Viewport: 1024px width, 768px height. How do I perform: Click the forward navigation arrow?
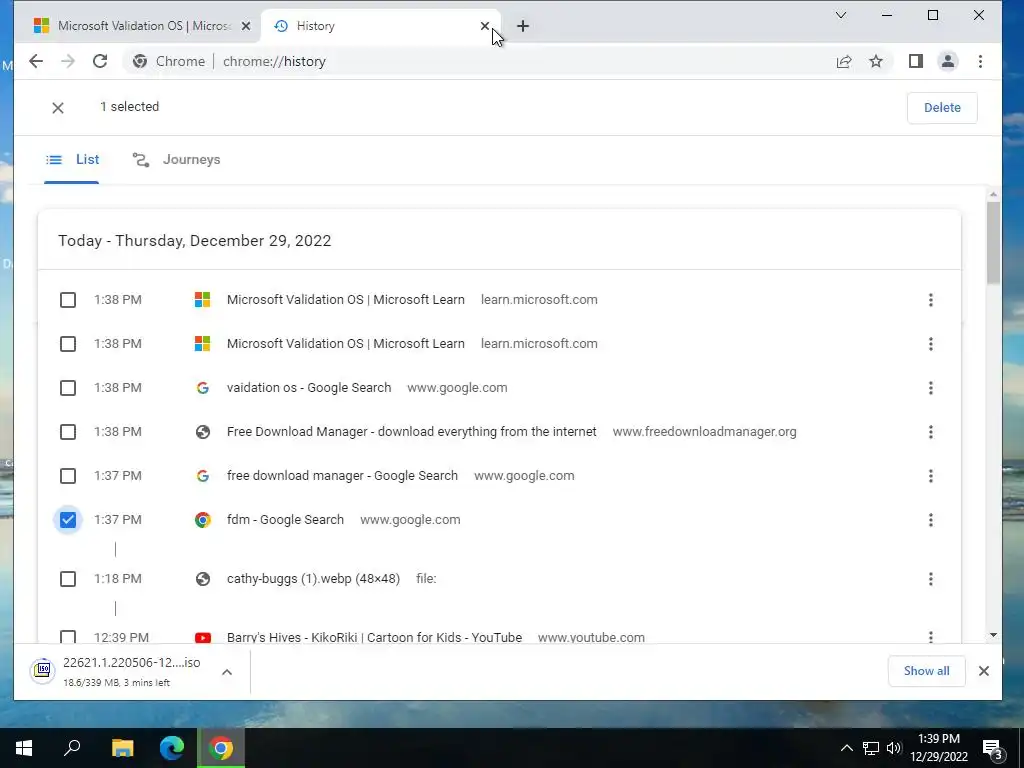(68, 61)
